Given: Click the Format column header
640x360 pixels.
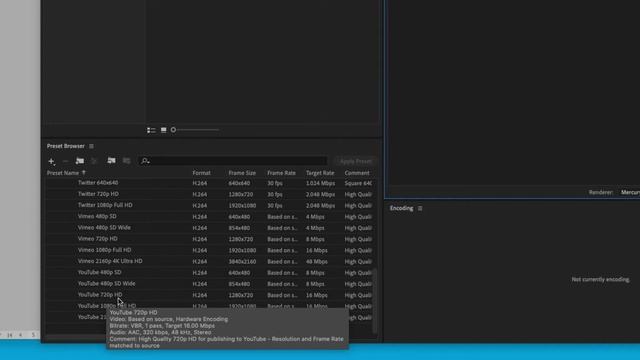Looking at the screenshot, I should [202, 173].
